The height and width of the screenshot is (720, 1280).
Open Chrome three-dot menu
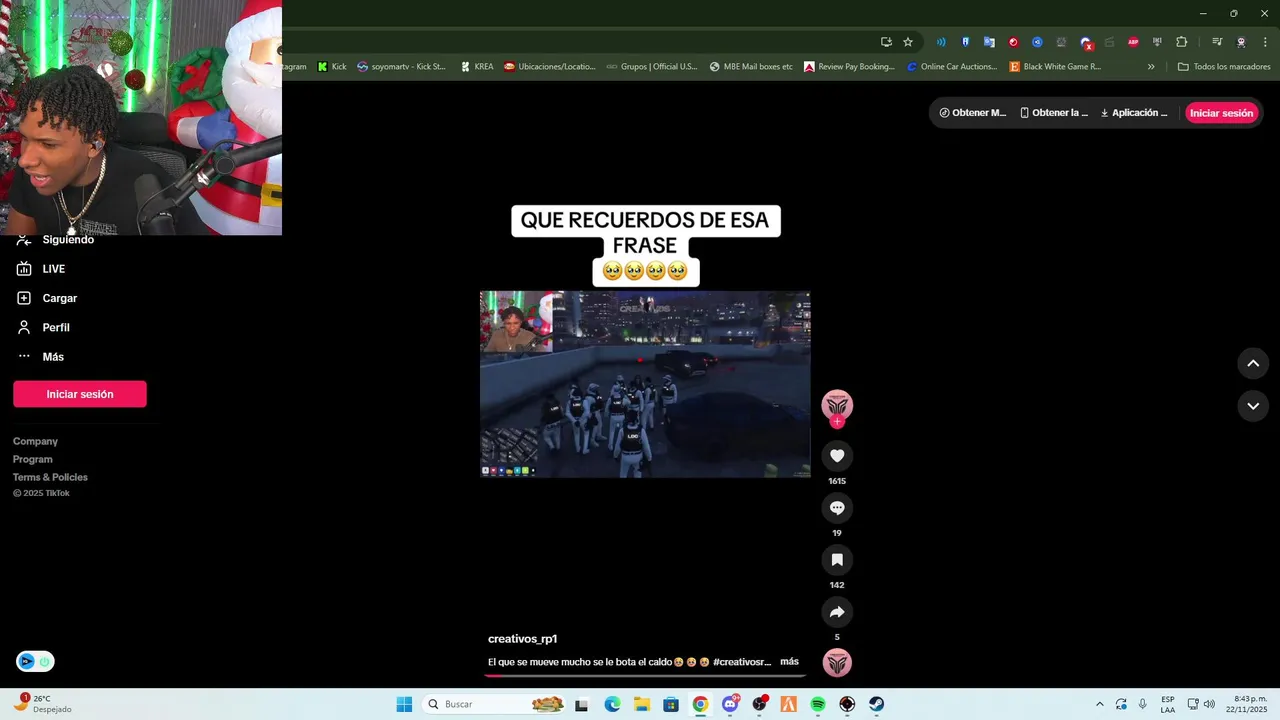[x=1265, y=42]
